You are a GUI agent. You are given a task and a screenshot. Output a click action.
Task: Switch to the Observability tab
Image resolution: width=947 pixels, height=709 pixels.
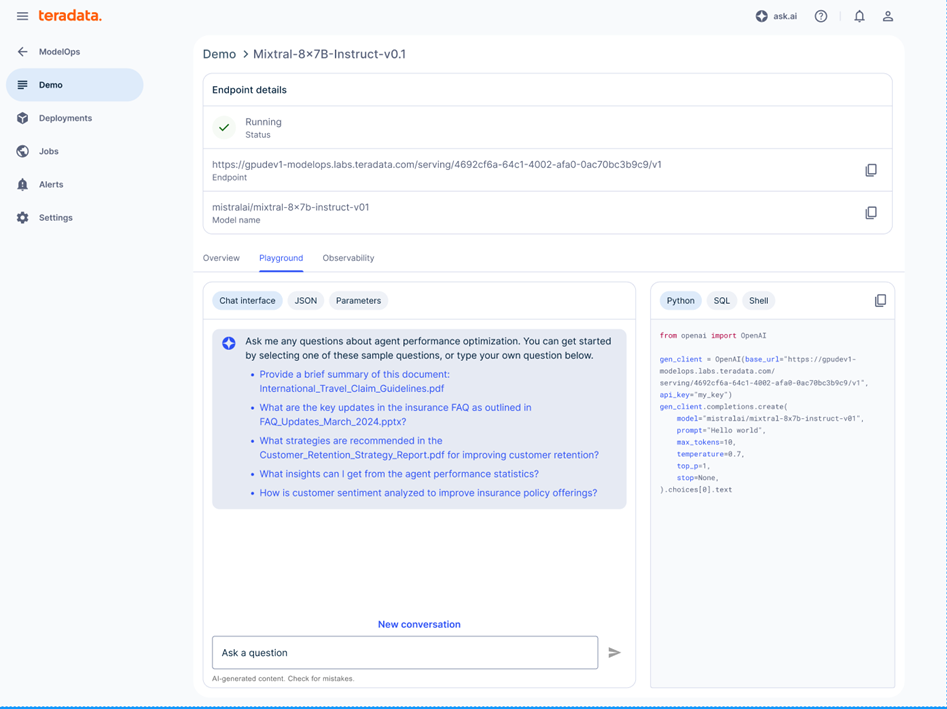348,258
